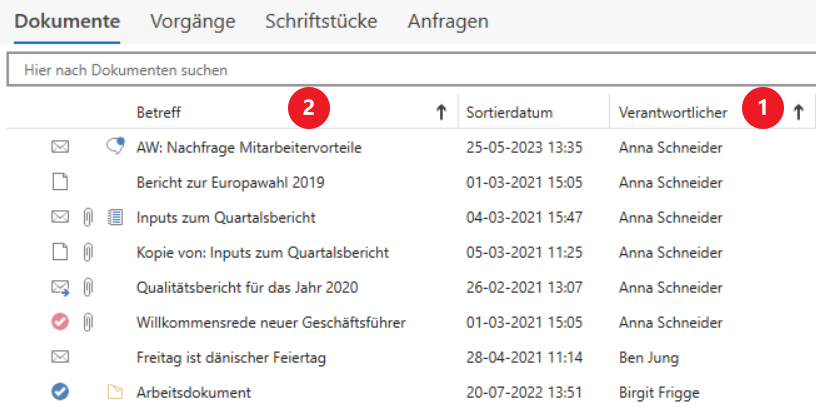The image size is (816, 410).
Task: Click the notes icon beside Inputs zum Quartalsbericht
Action: pos(114,217)
